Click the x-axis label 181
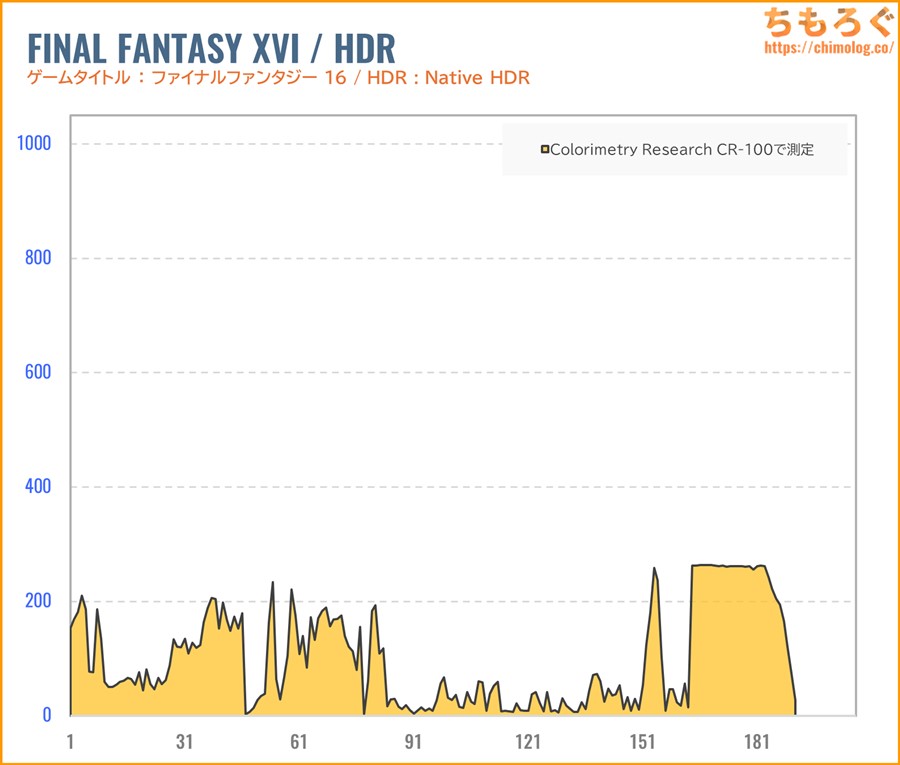This screenshot has width=900, height=765. coord(756,742)
